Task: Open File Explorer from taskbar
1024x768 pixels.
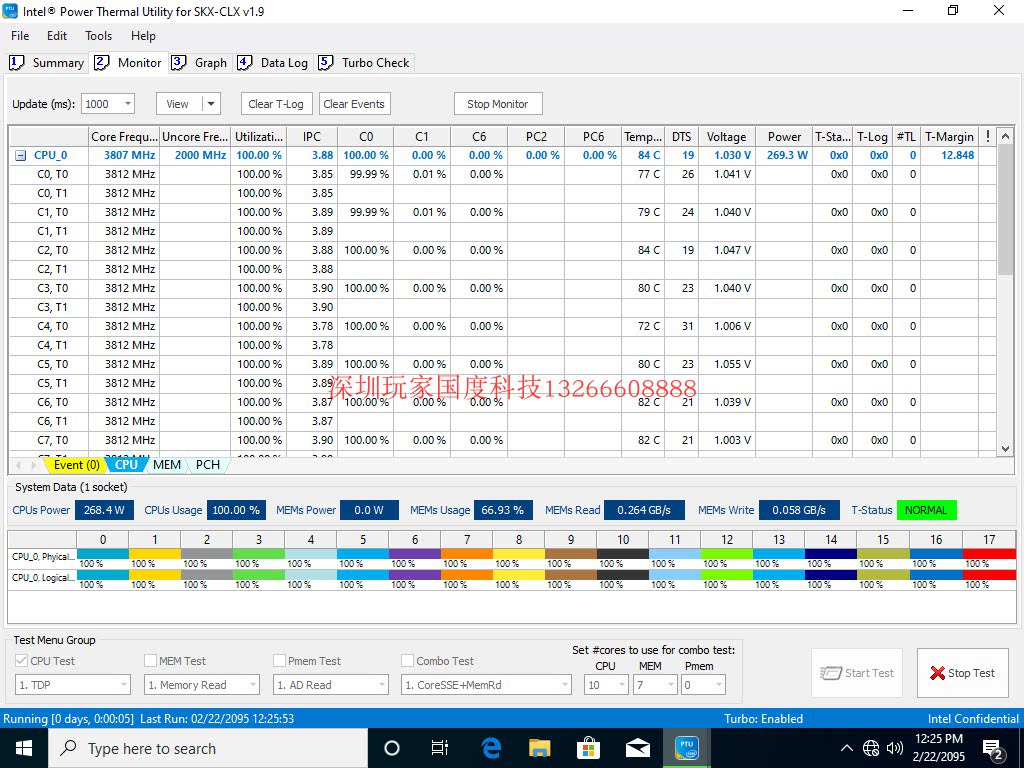Action: [539, 748]
